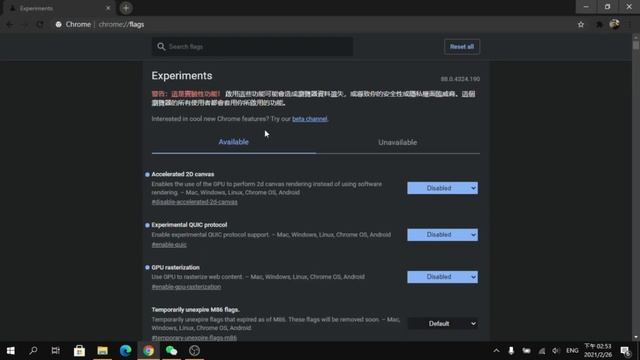Click the browser forward arrow
The width and height of the screenshot is (640, 360).
coord(24,24)
